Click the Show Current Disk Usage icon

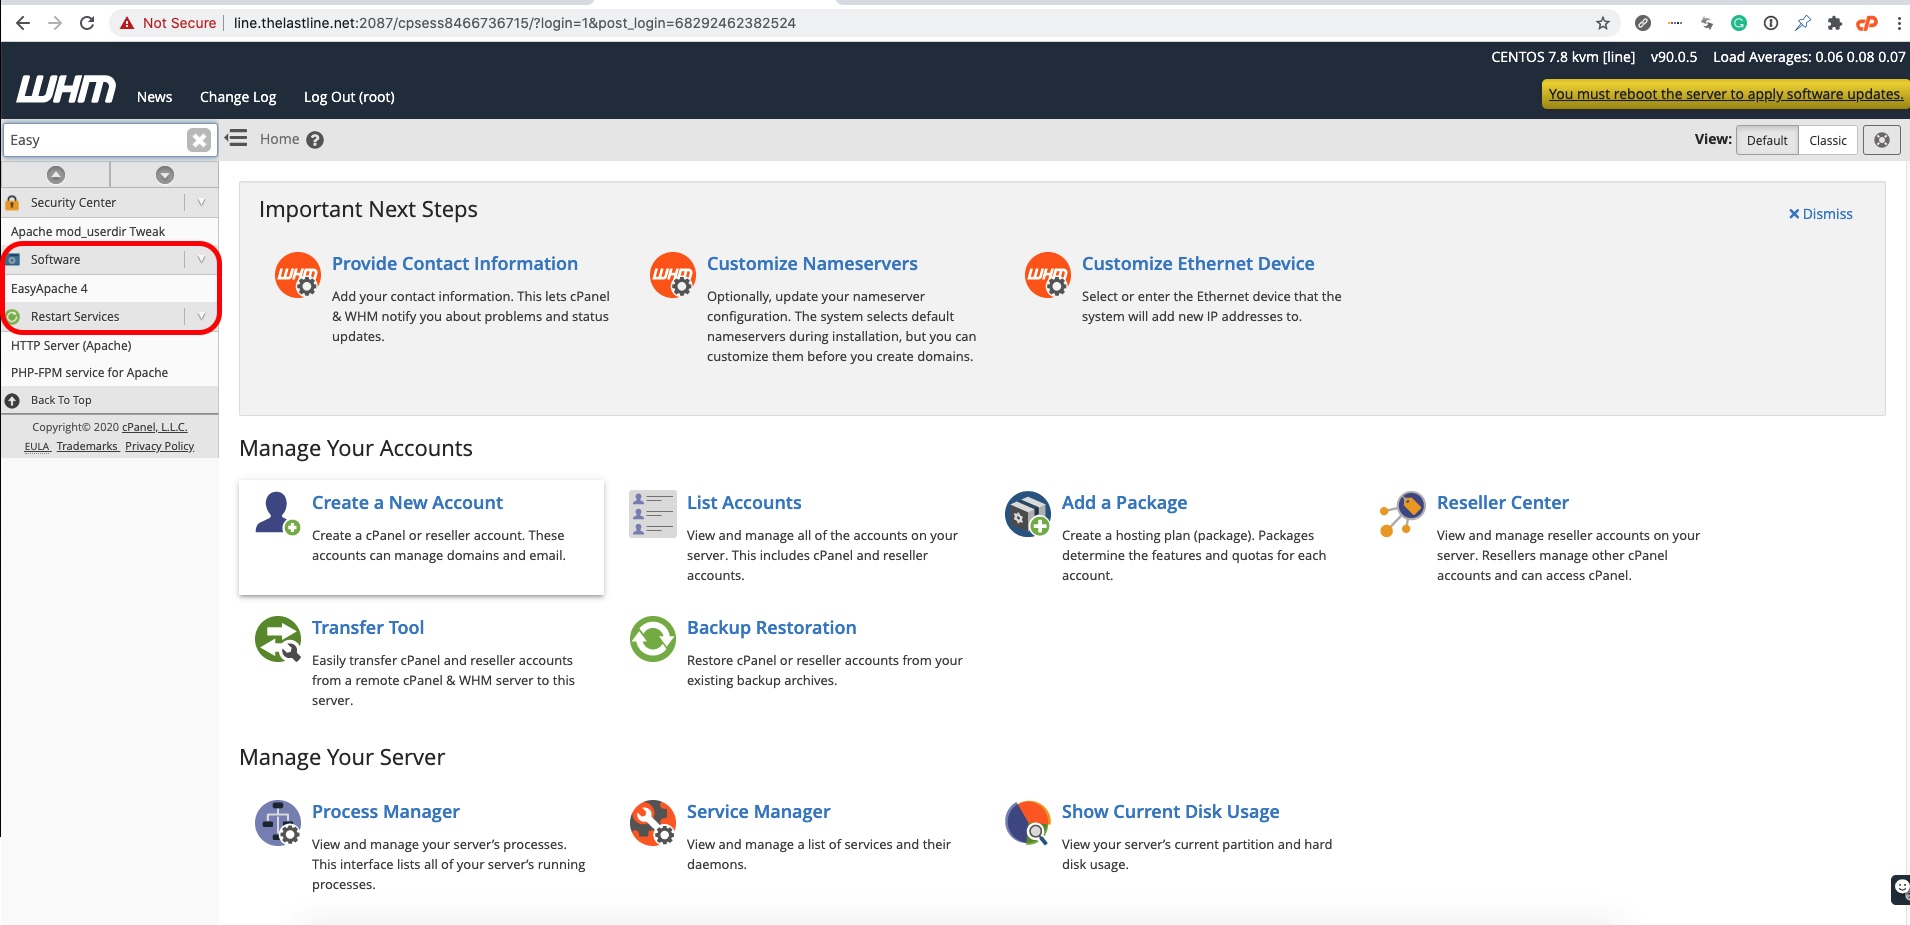(1028, 823)
